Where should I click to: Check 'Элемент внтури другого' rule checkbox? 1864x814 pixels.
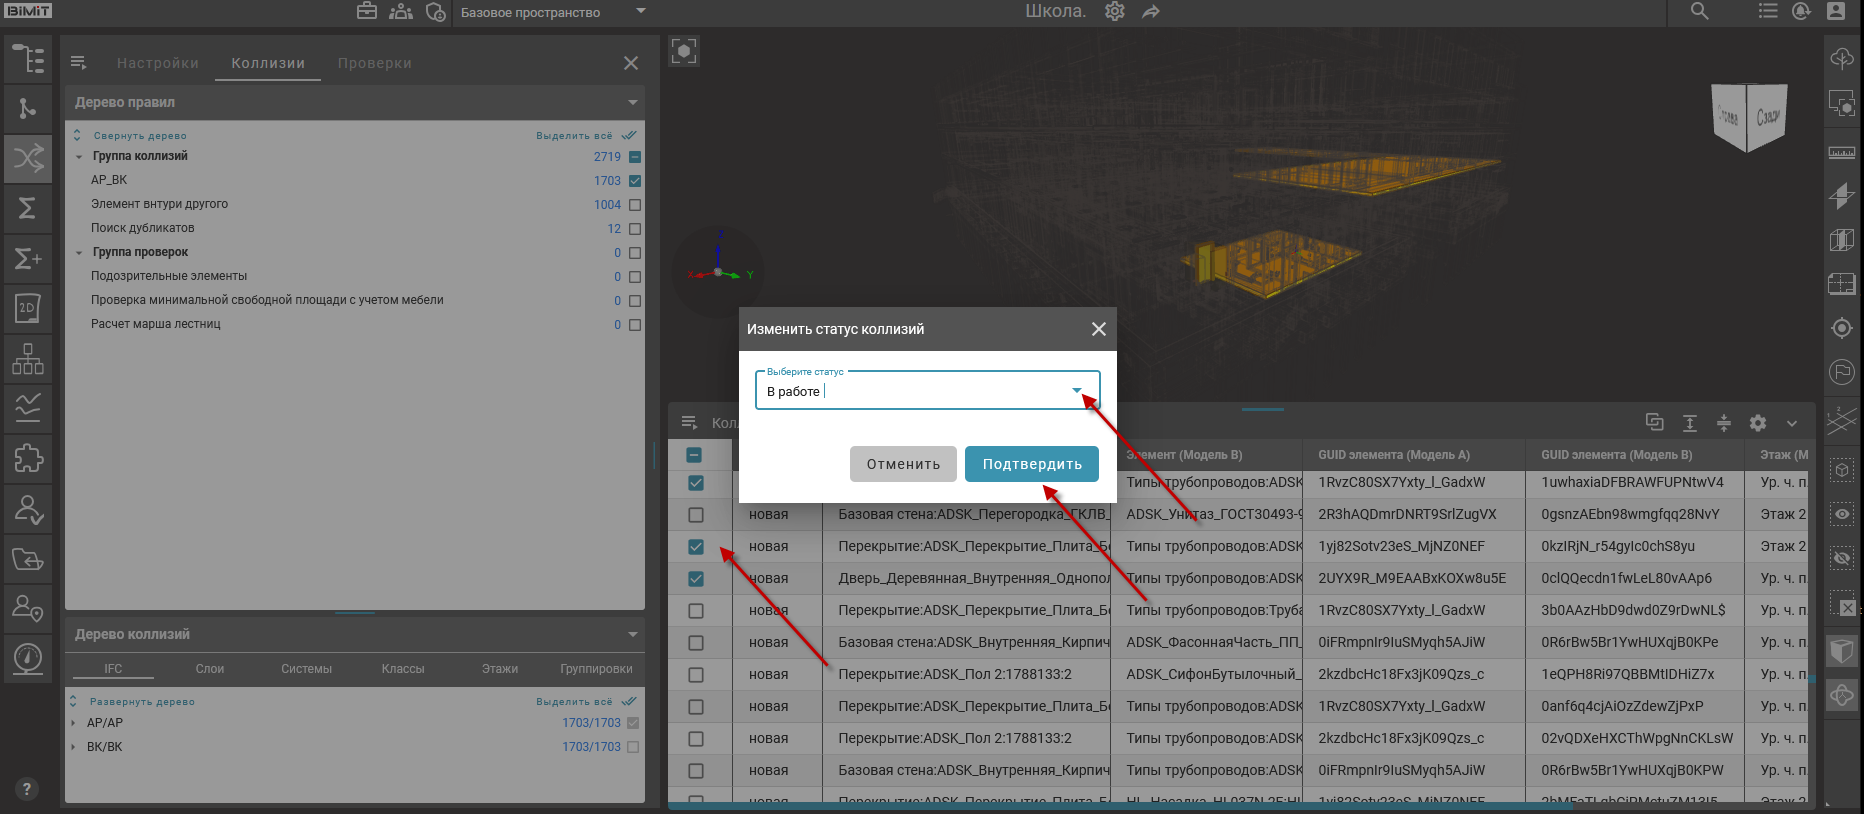635,205
